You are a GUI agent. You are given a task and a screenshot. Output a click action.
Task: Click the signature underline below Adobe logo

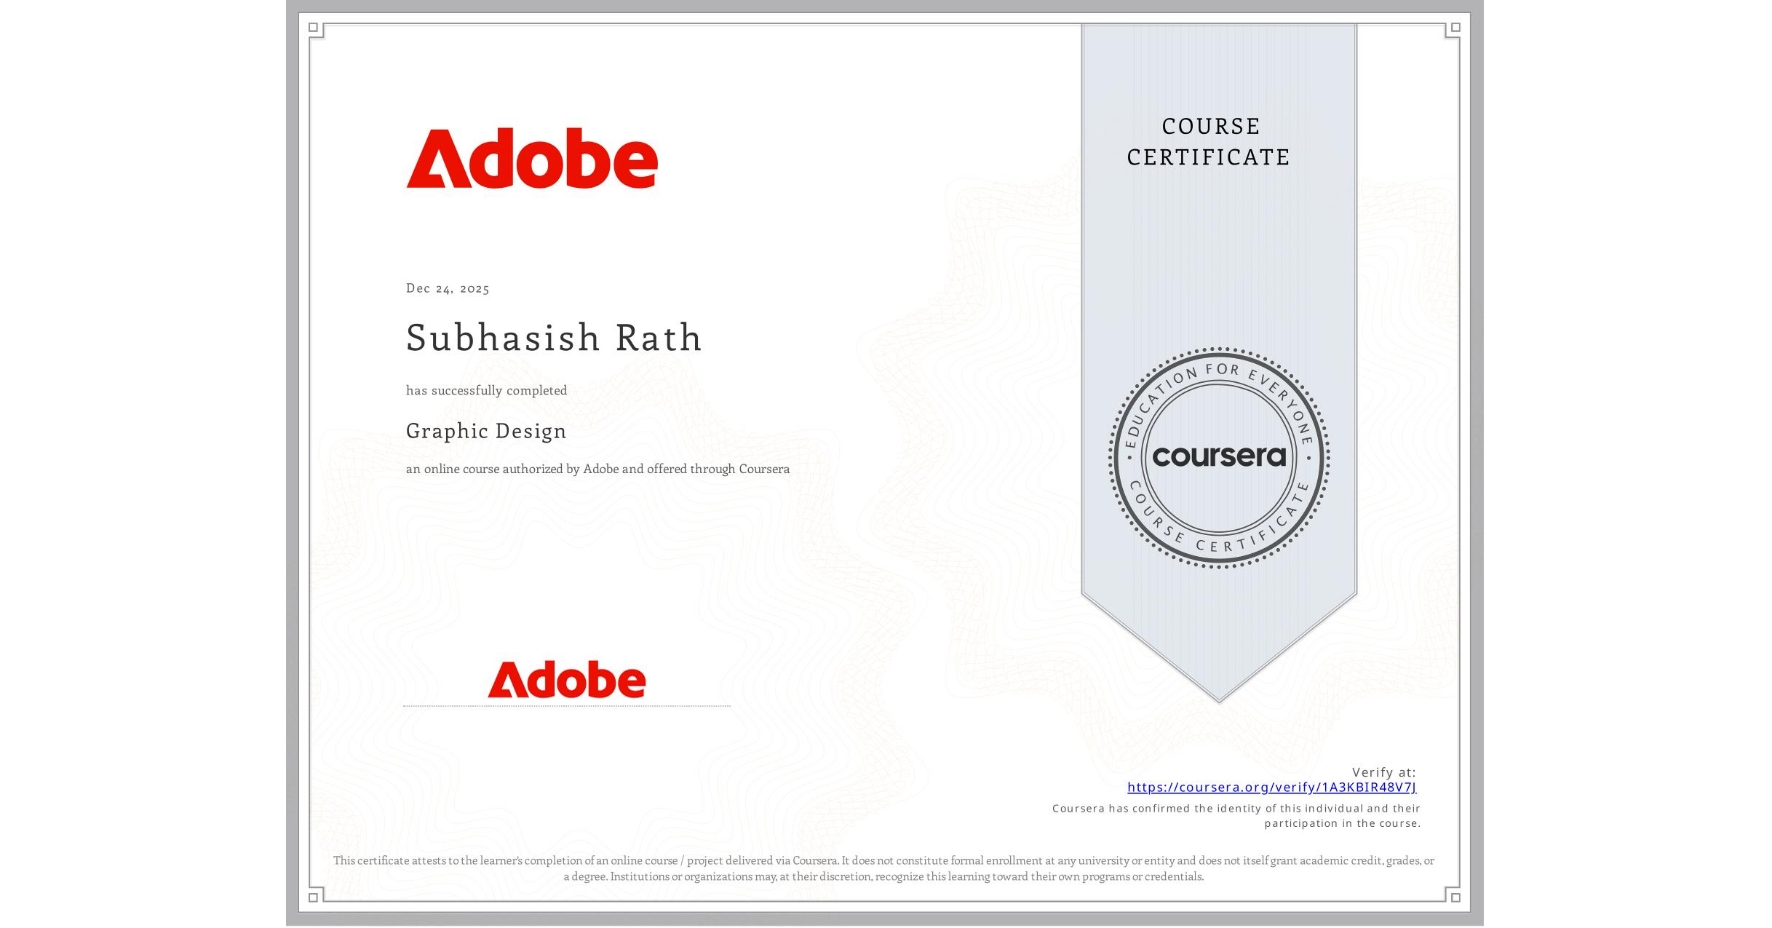[x=567, y=704]
